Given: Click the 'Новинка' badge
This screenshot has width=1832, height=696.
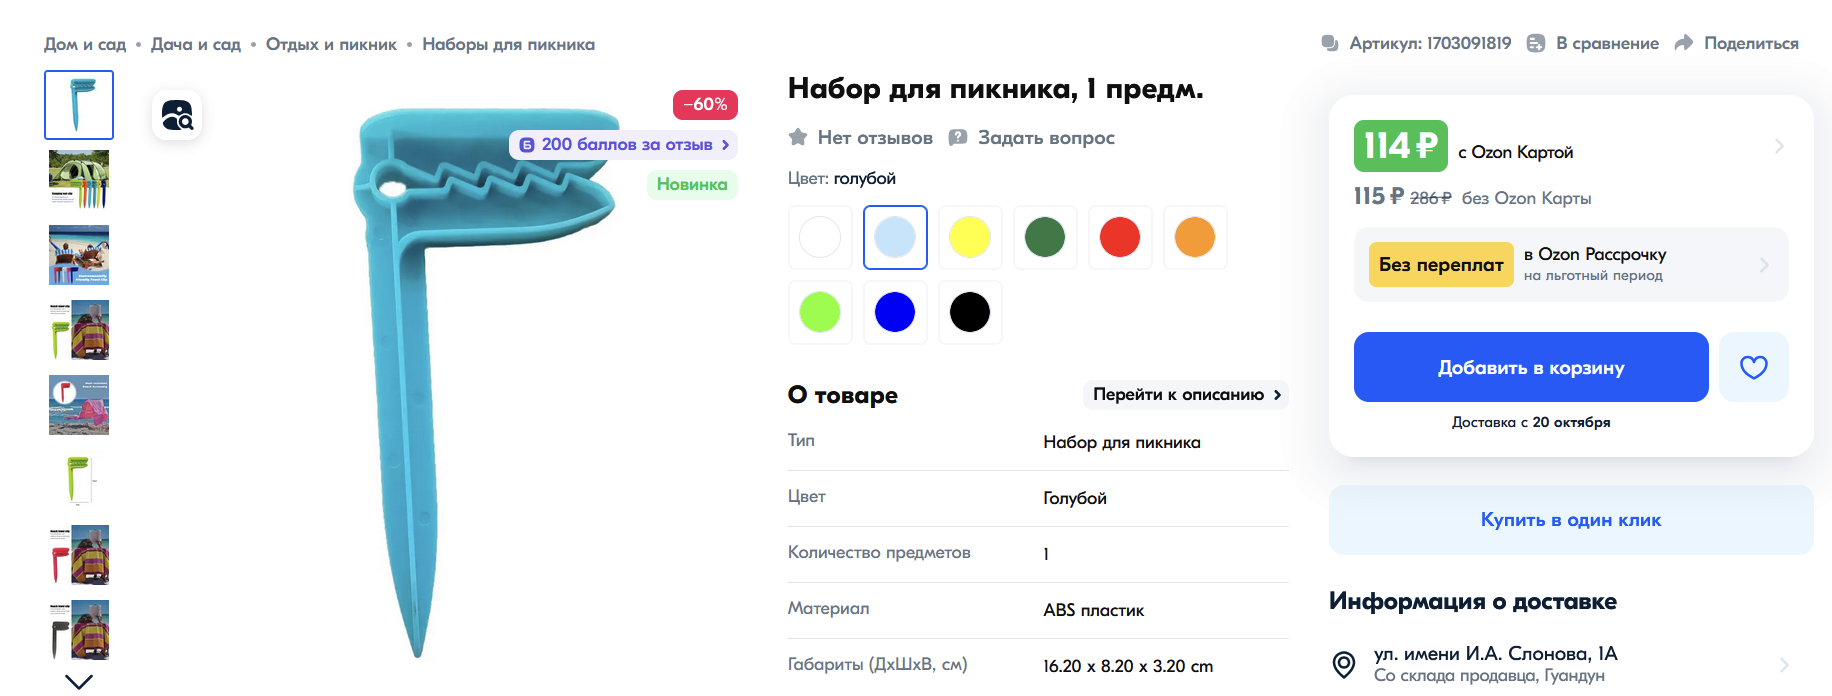Looking at the screenshot, I should 692,185.
